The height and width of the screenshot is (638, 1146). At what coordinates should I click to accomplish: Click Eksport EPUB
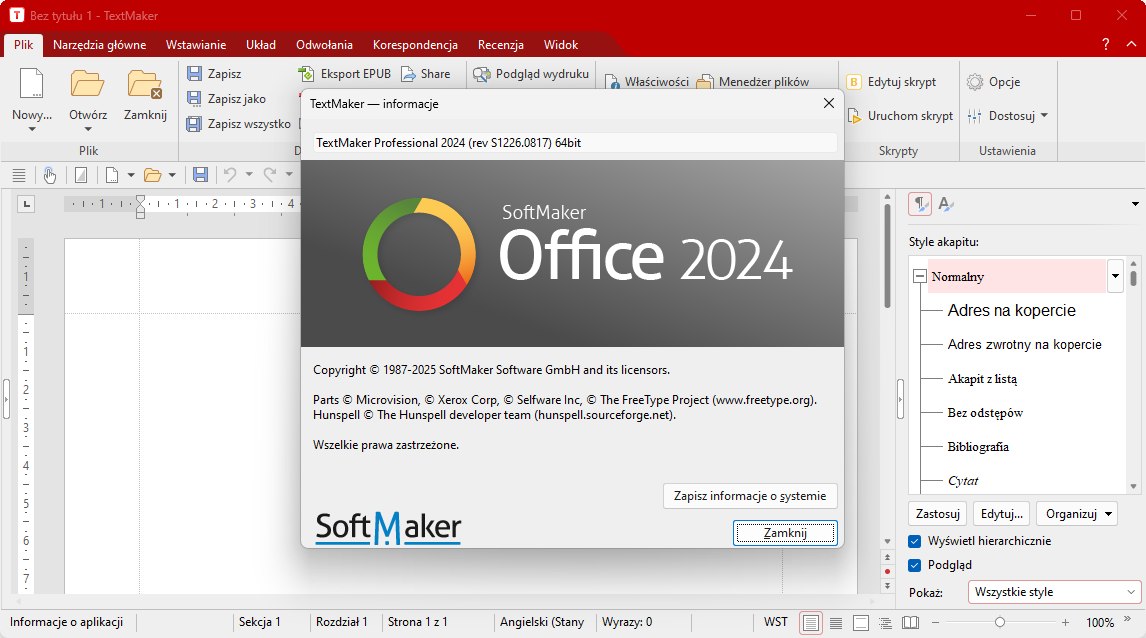pyautogui.click(x=344, y=74)
